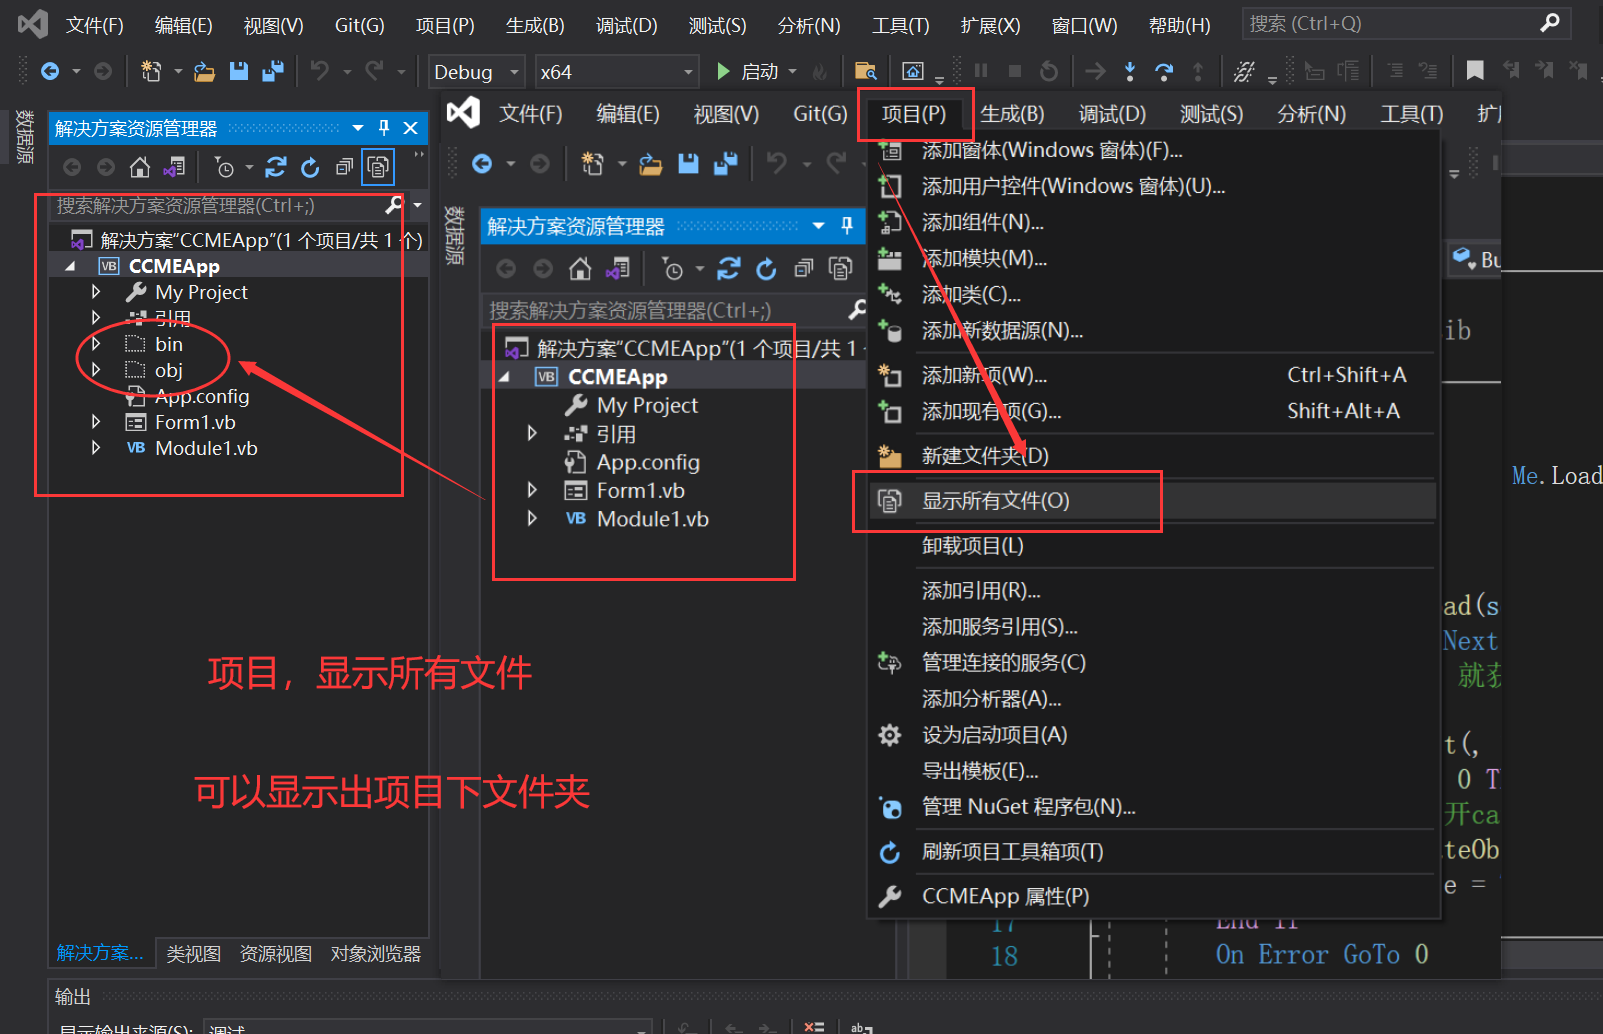Open 文件(F) in the top main menu bar
The height and width of the screenshot is (1034, 1603).
click(95, 25)
